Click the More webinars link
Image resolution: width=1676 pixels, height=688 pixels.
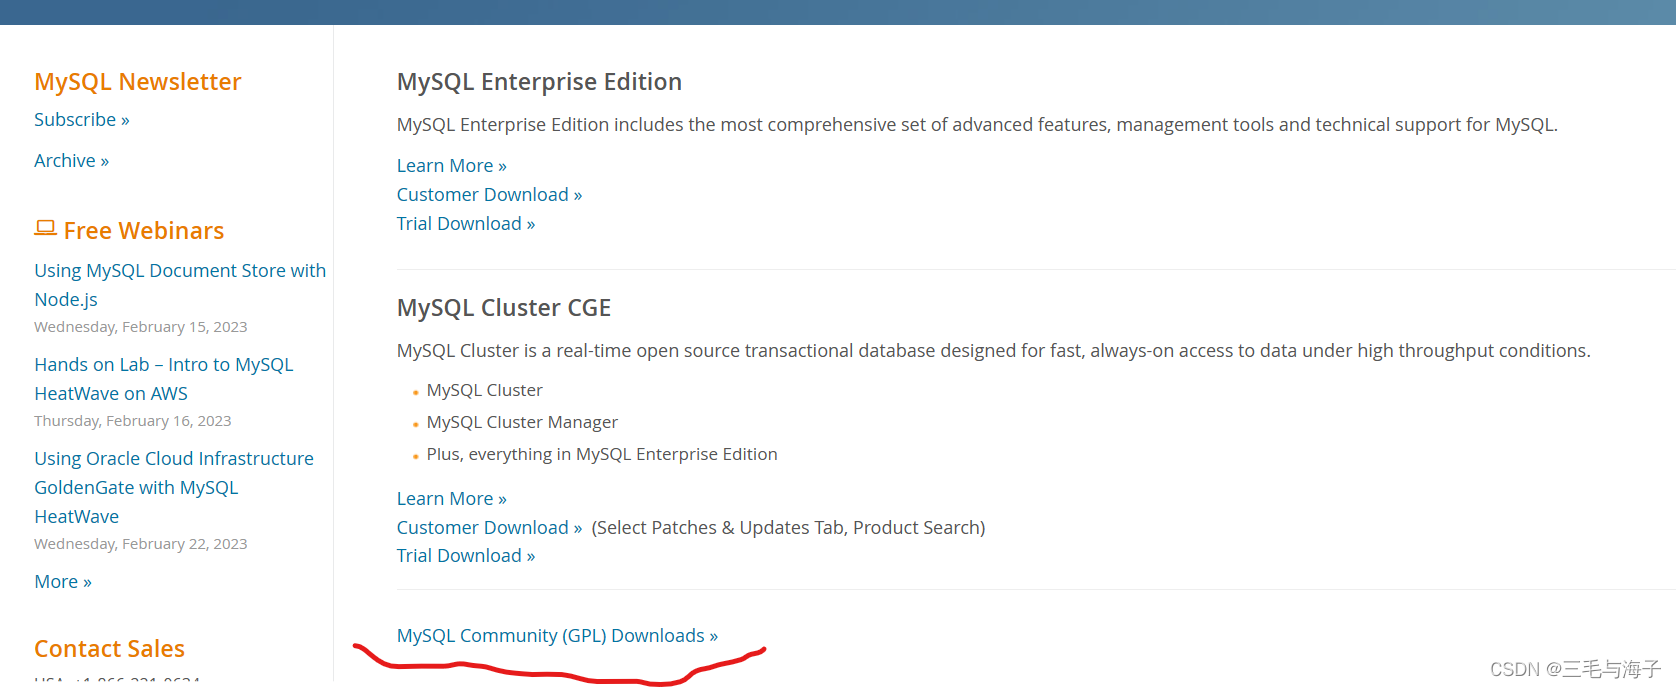tap(63, 582)
